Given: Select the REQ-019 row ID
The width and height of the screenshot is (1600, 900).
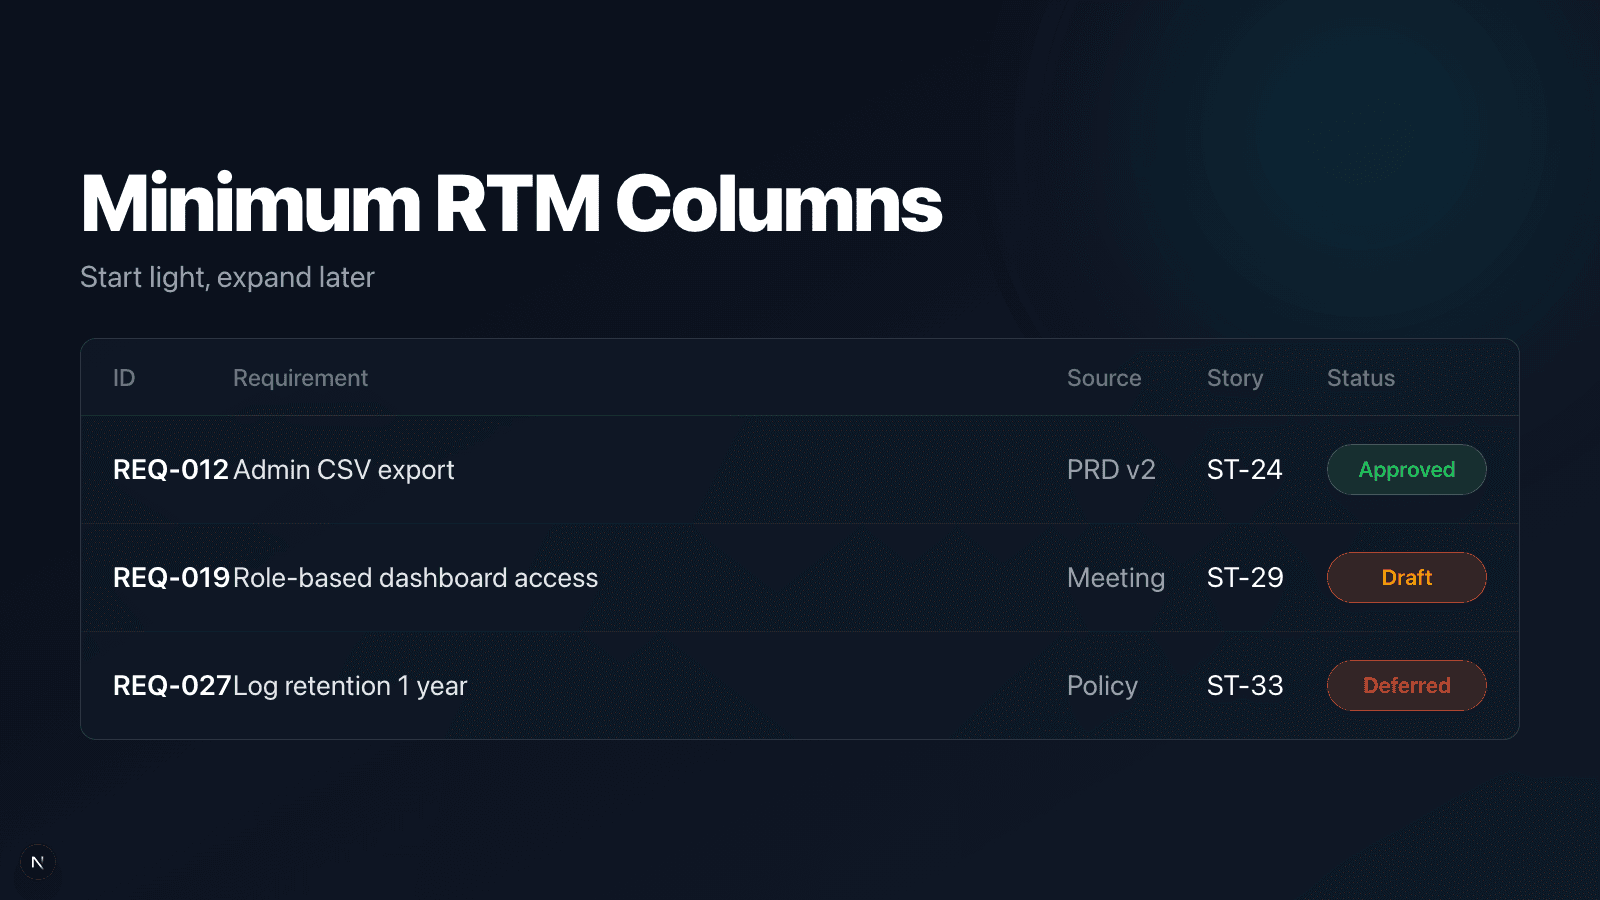Looking at the screenshot, I should 170,577.
